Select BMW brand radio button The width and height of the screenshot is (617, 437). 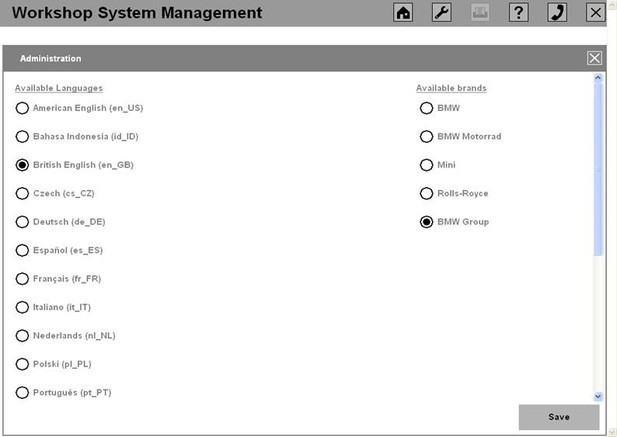pyautogui.click(x=426, y=108)
